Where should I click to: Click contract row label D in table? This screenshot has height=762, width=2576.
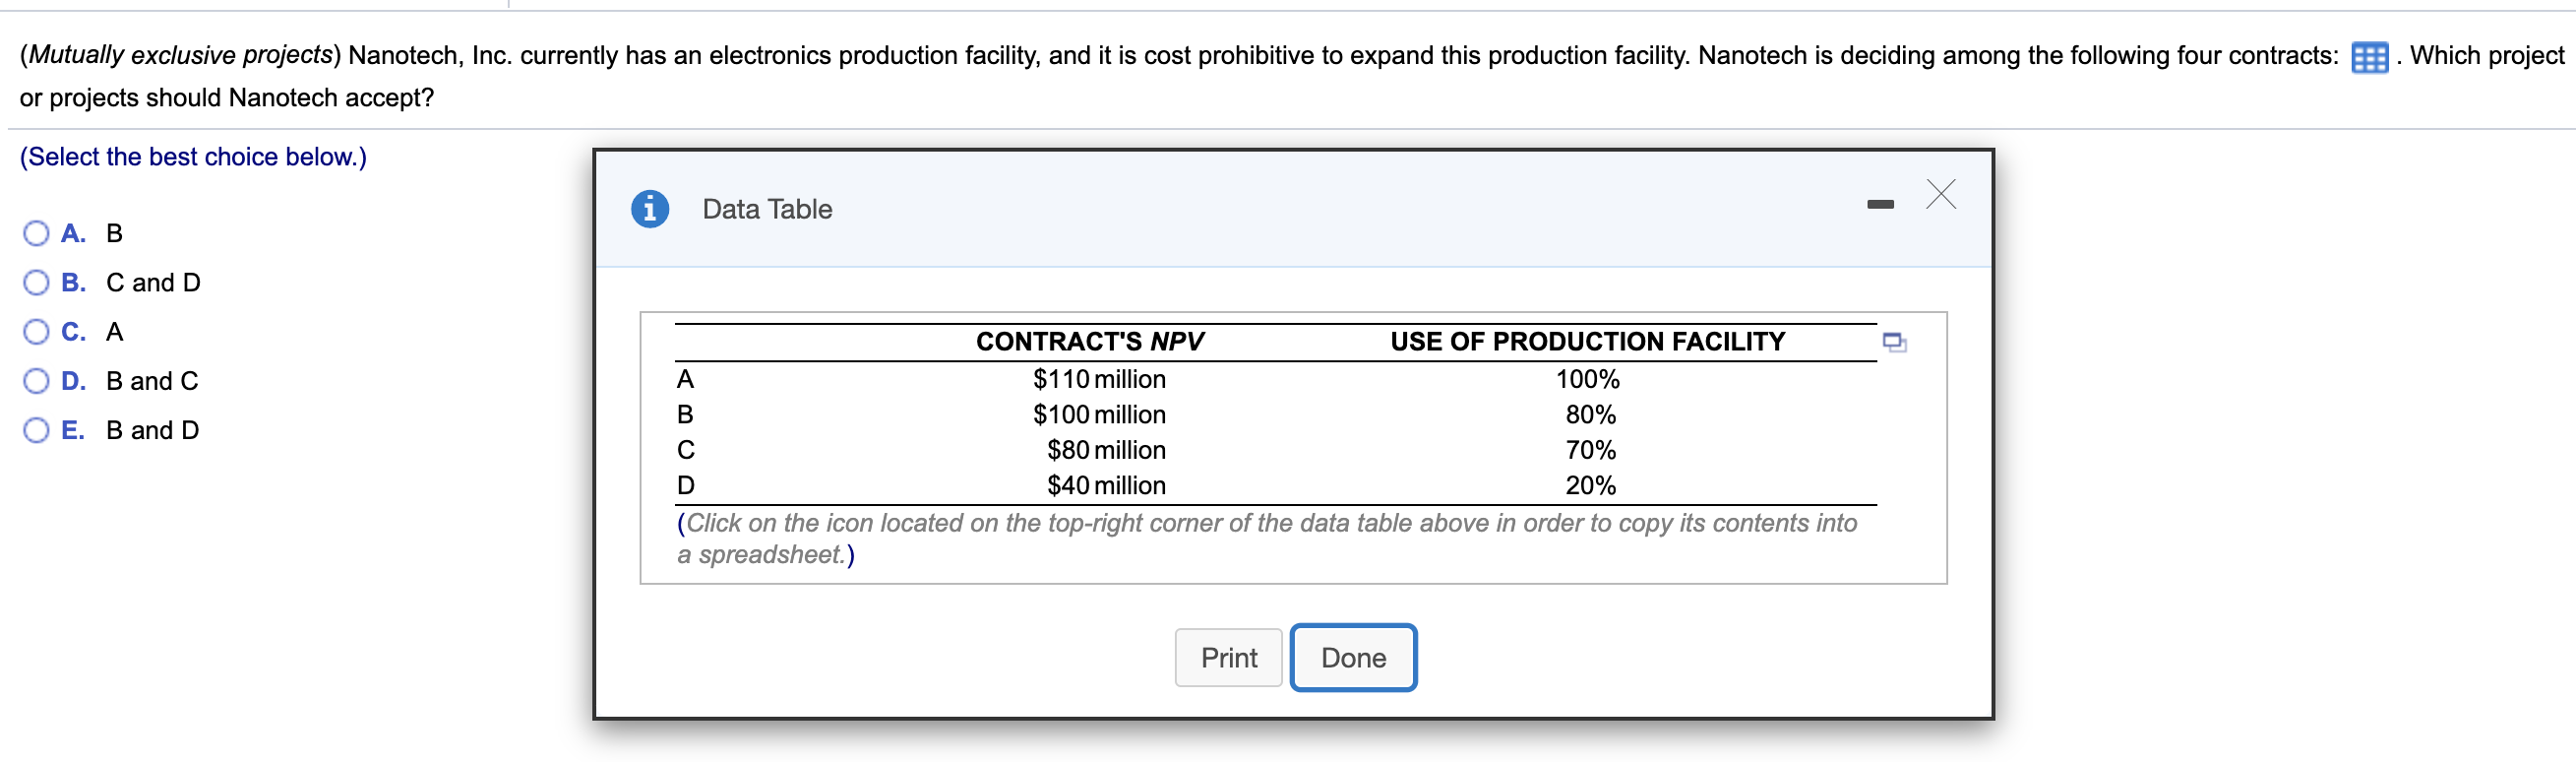(x=685, y=485)
